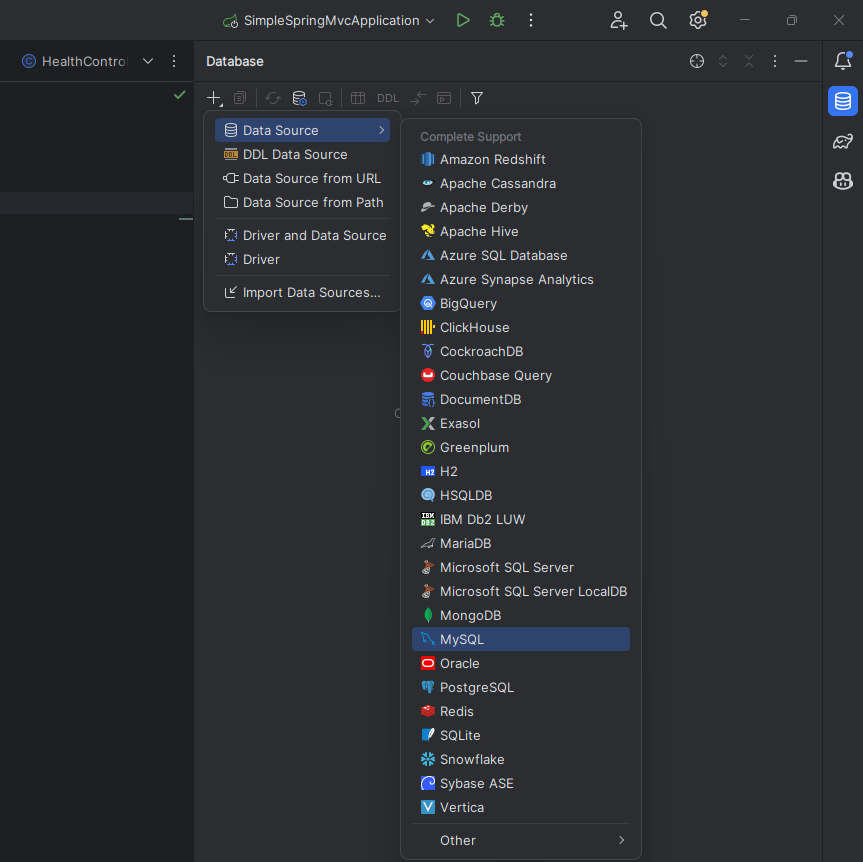863x862 pixels.
Task: Choose Data Source from Path
Action: (x=302, y=203)
